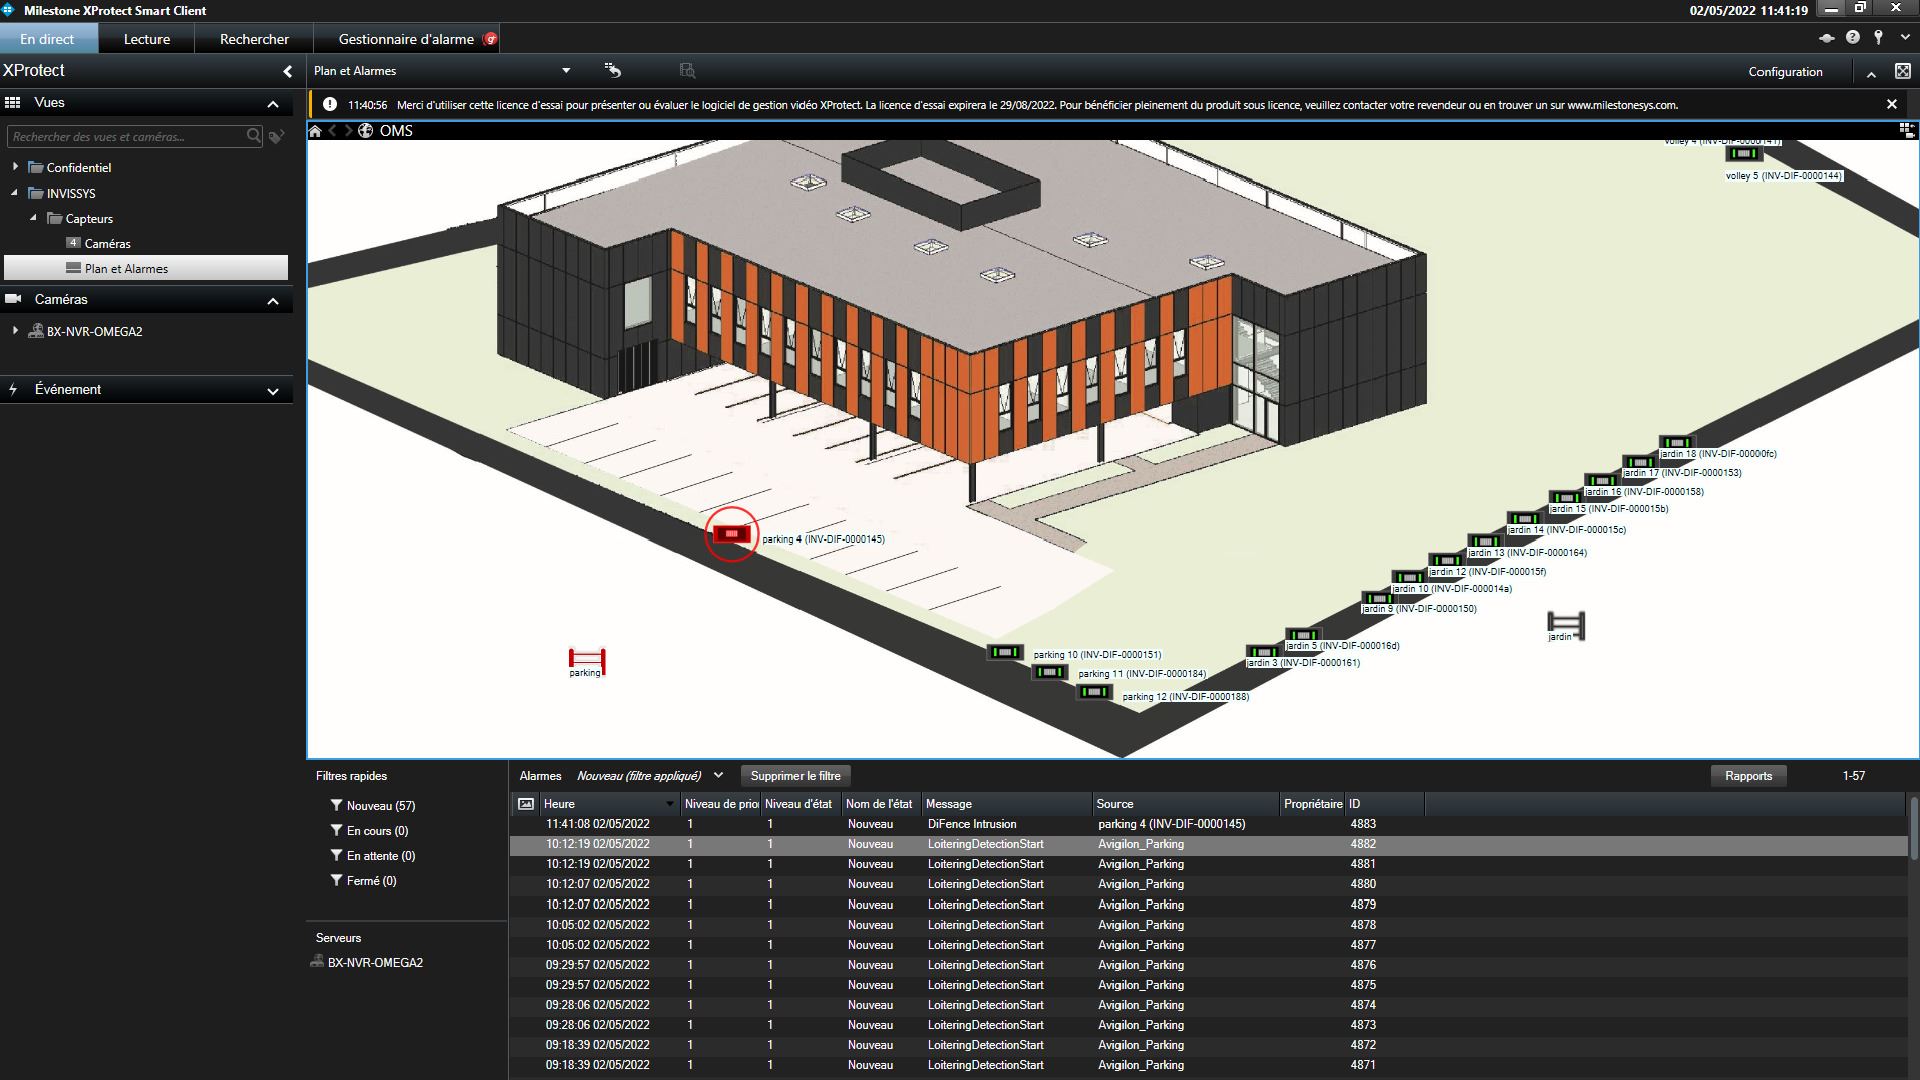This screenshot has width=1920, height=1080.
Task: Click the reload view icon in toolbar
Action: (613, 70)
